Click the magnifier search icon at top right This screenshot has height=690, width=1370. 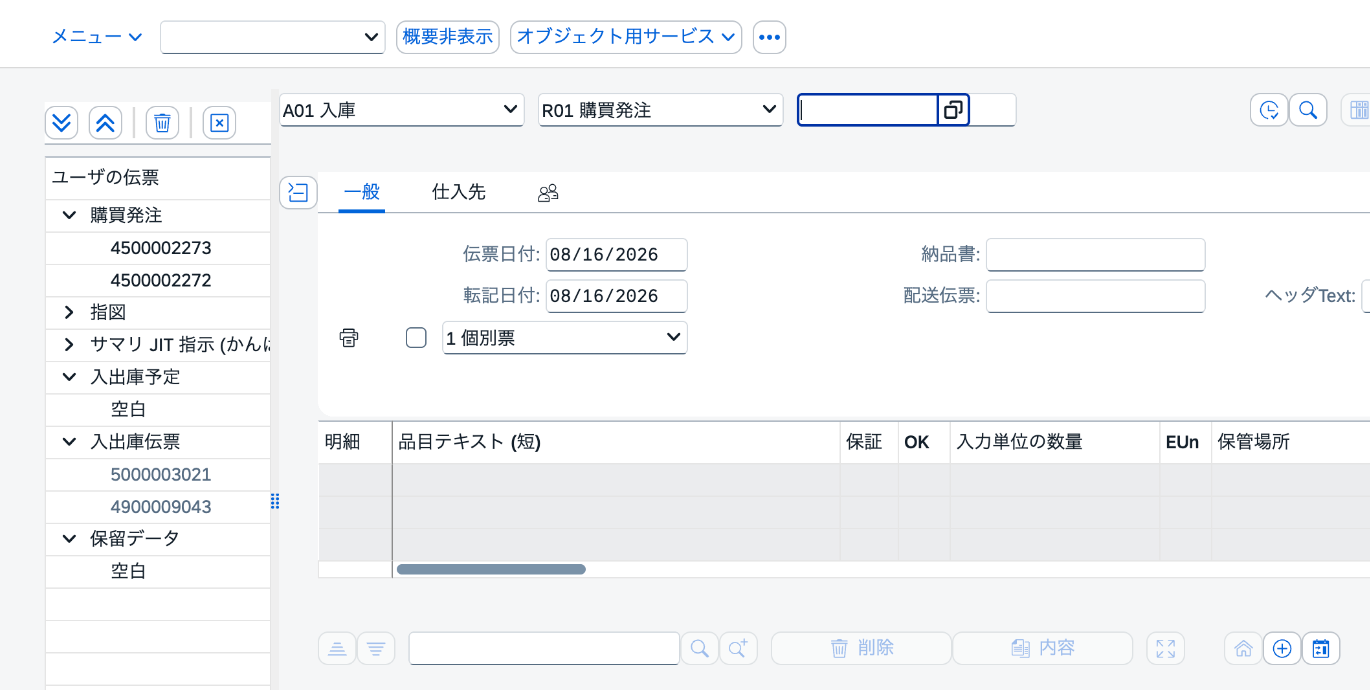1308,110
